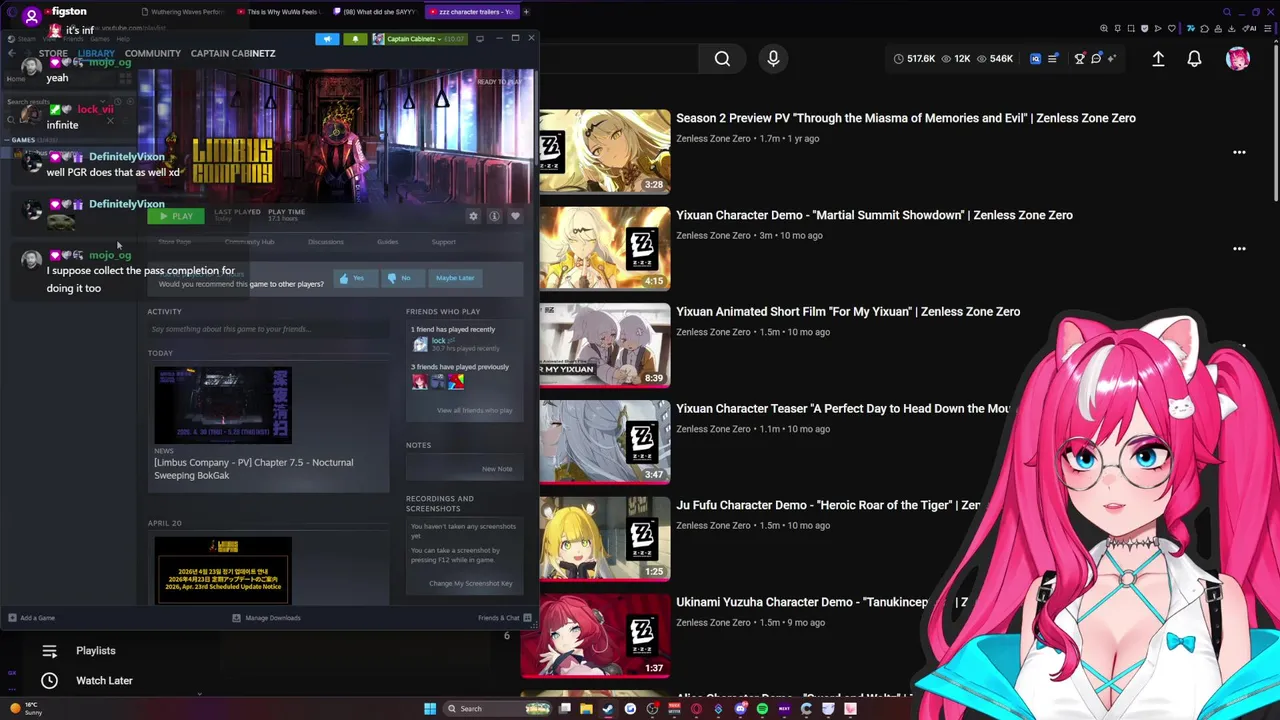Open Yixuan Animated Short Film thumbnail

click(604, 345)
